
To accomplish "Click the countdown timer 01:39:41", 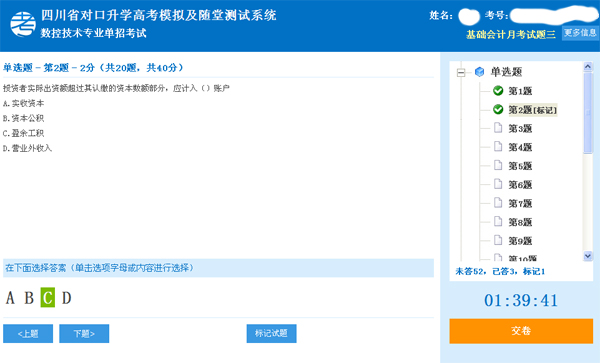I will coord(521,300).
